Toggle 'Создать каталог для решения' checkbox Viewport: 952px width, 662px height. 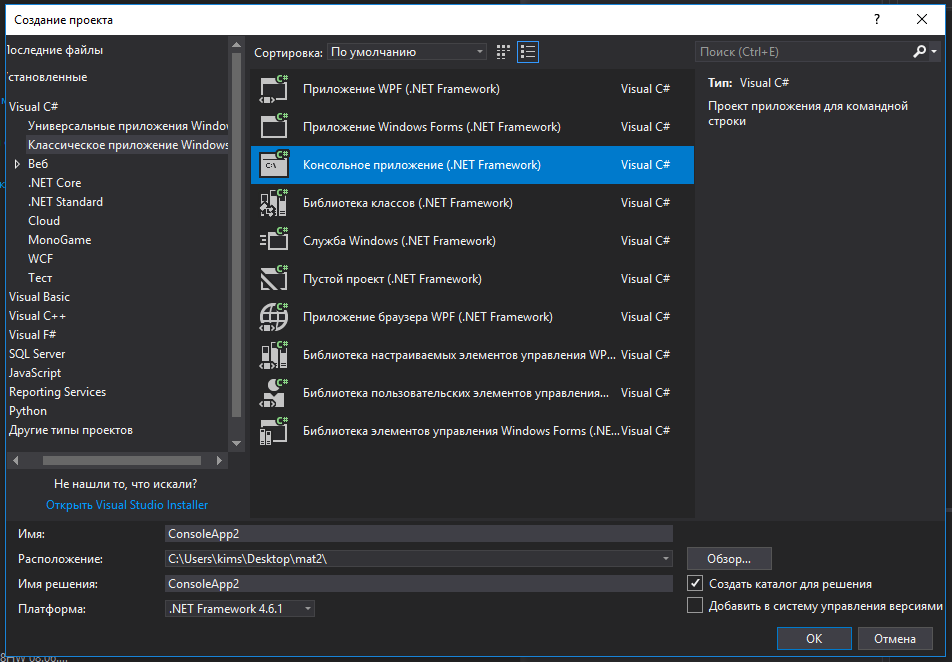tap(695, 583)
